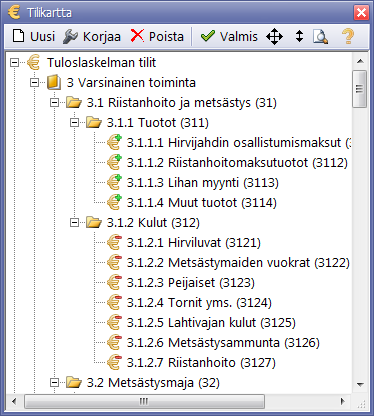374x416 pixels.
Task: Click expense euro icon of Lahtivajan kulut
Action: (x=114, y=322)
